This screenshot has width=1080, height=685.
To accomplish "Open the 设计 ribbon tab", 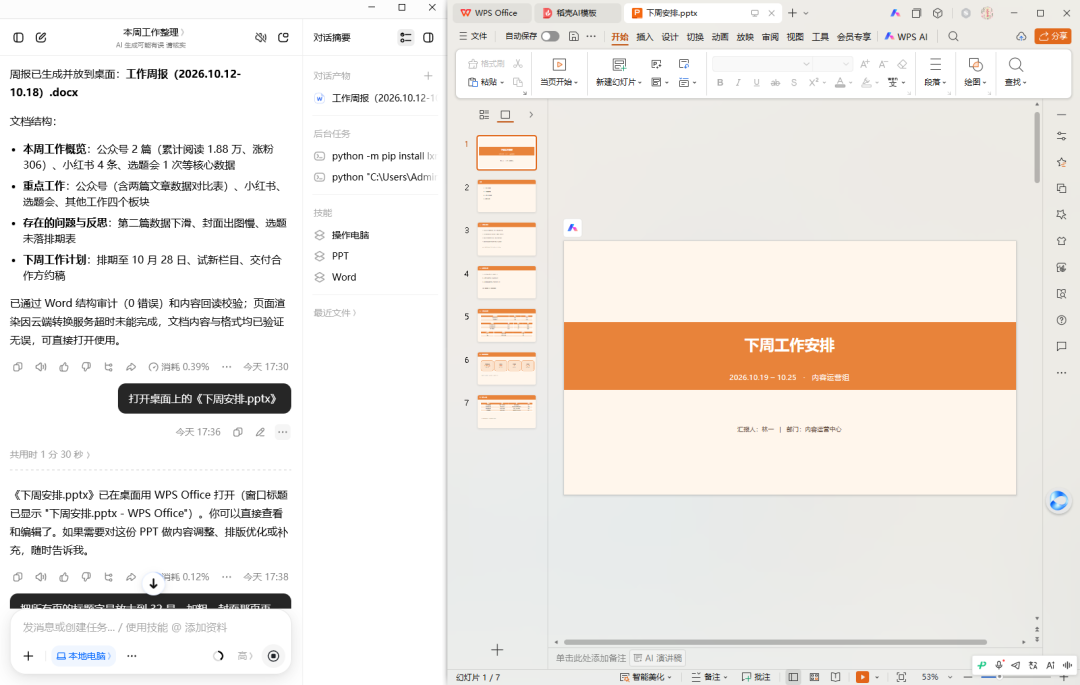I will 669,37.
